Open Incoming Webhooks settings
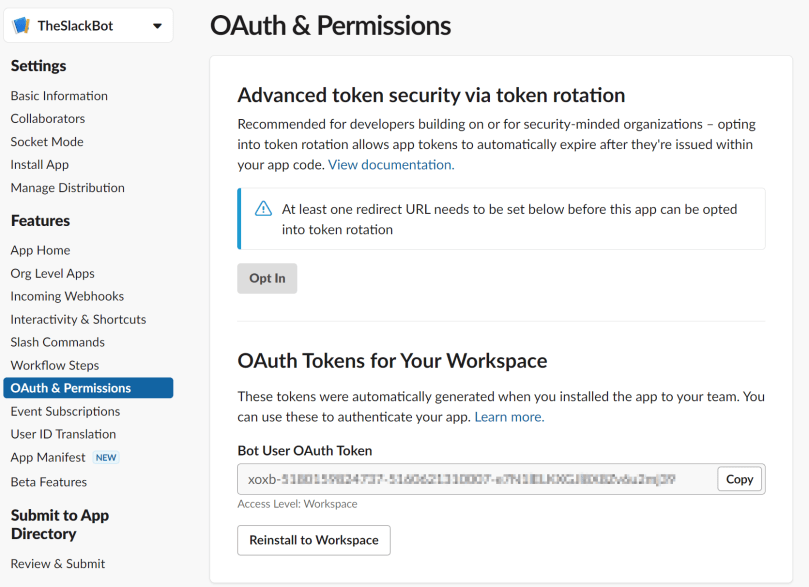Screen dimensions: 809x587 [67, 296]
